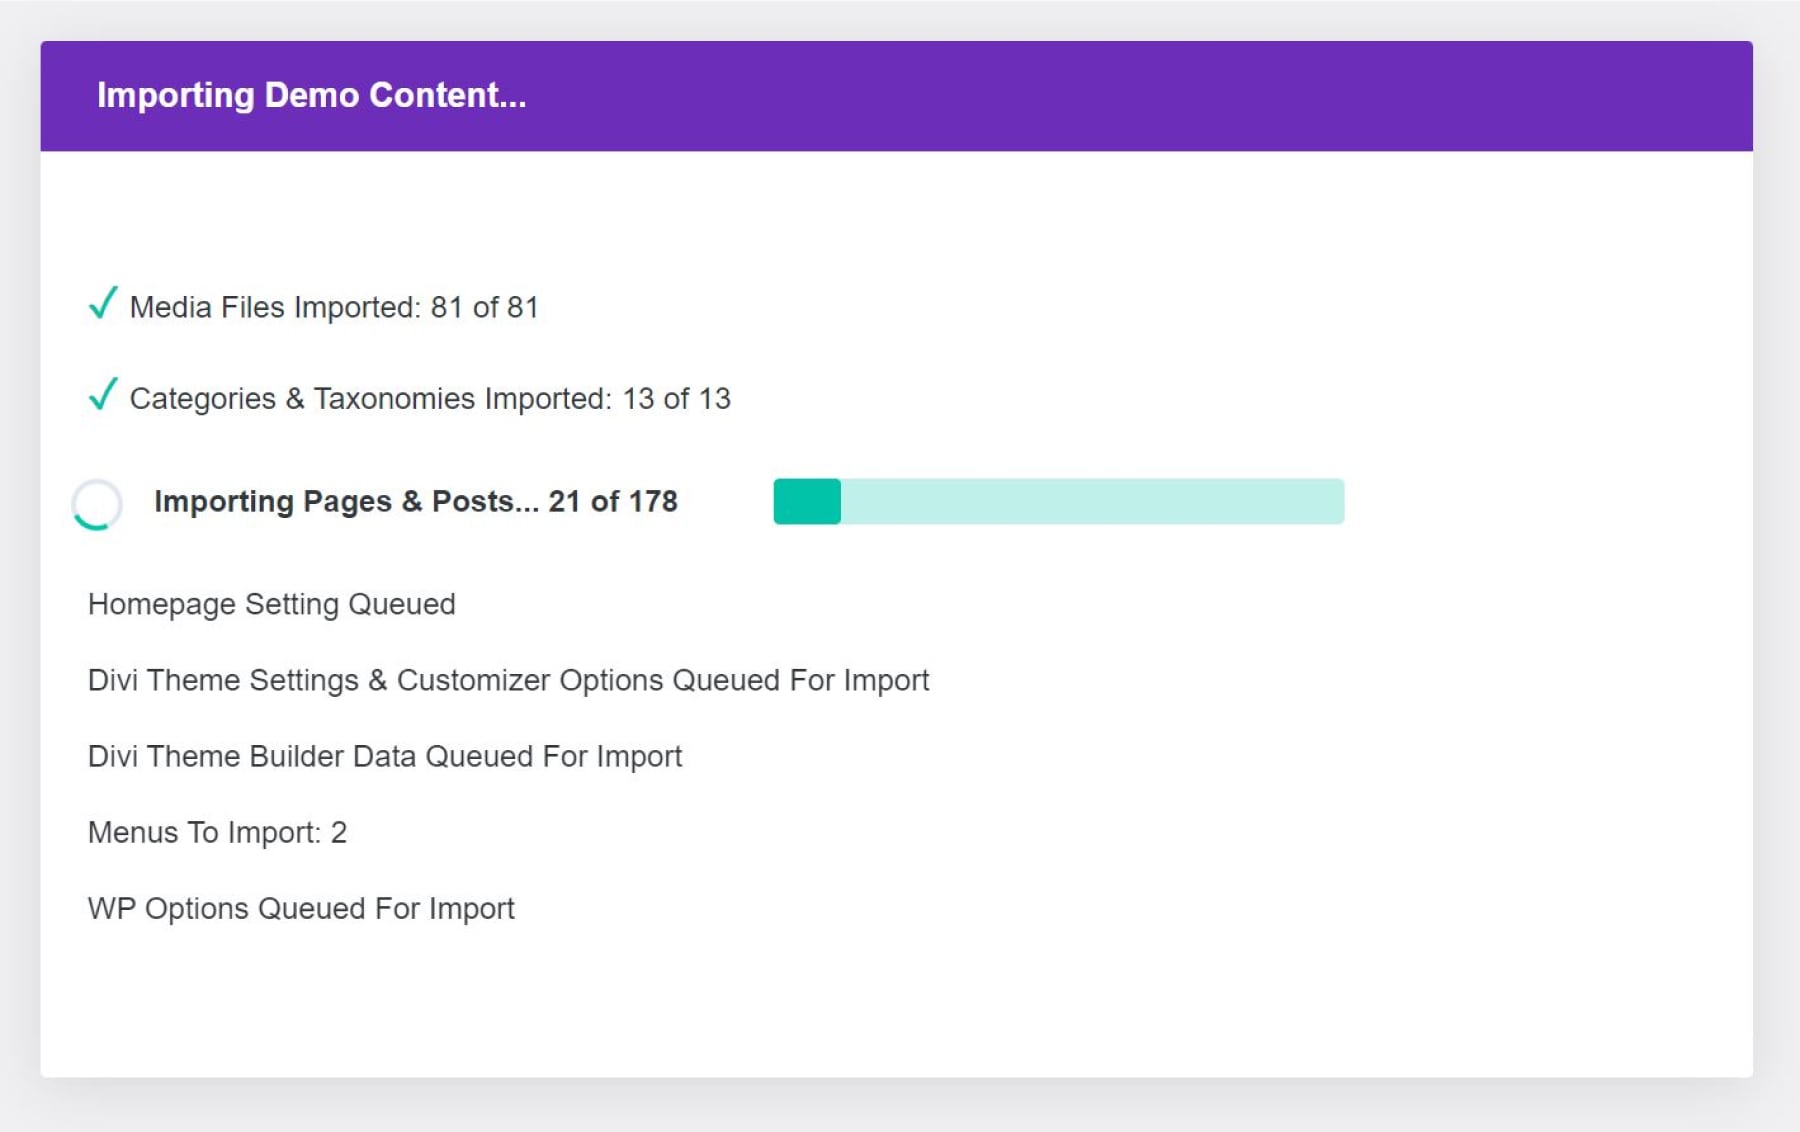
Task: Click the loading spinner for Pages & Posts
Action: click(x=97, y=504)
